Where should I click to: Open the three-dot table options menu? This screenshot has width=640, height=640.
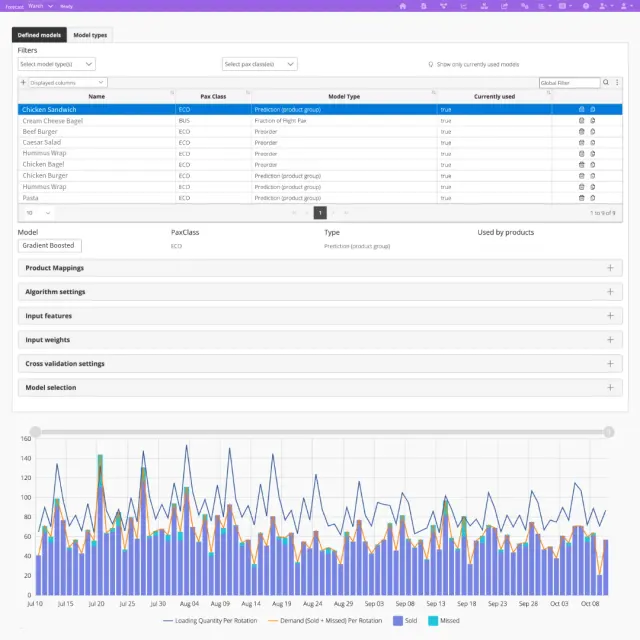pyautogui.click(x=617, y=82)
